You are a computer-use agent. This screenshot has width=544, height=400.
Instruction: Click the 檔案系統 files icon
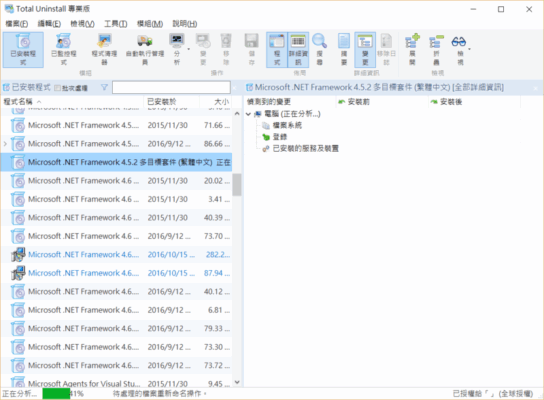point(266,125)
